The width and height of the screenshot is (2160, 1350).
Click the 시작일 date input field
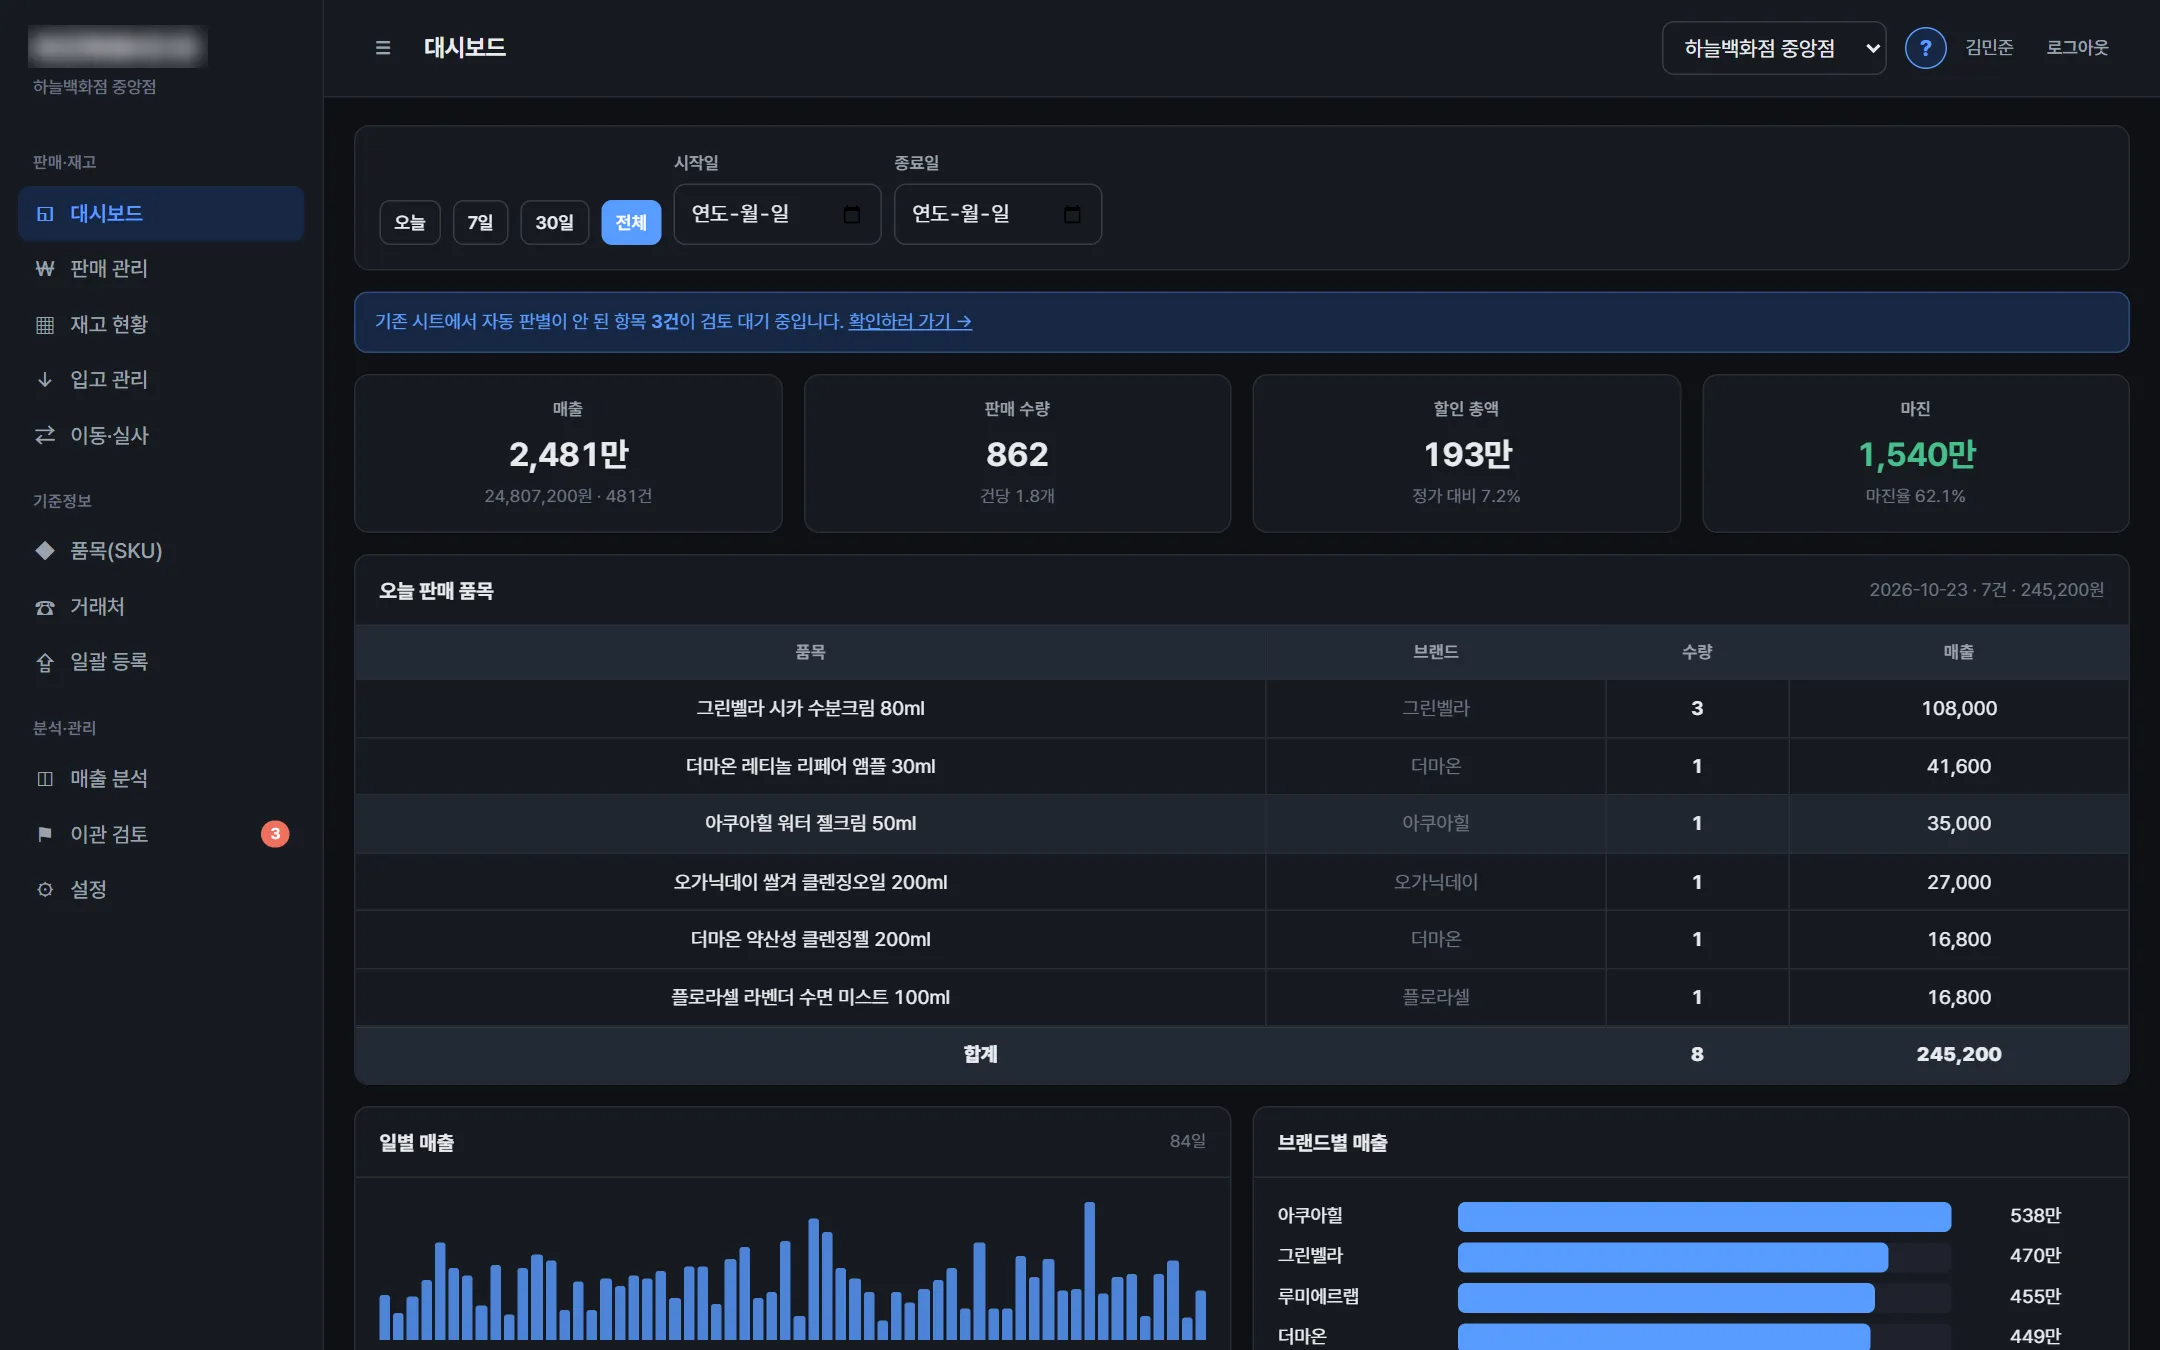click(x=777, y=214)
